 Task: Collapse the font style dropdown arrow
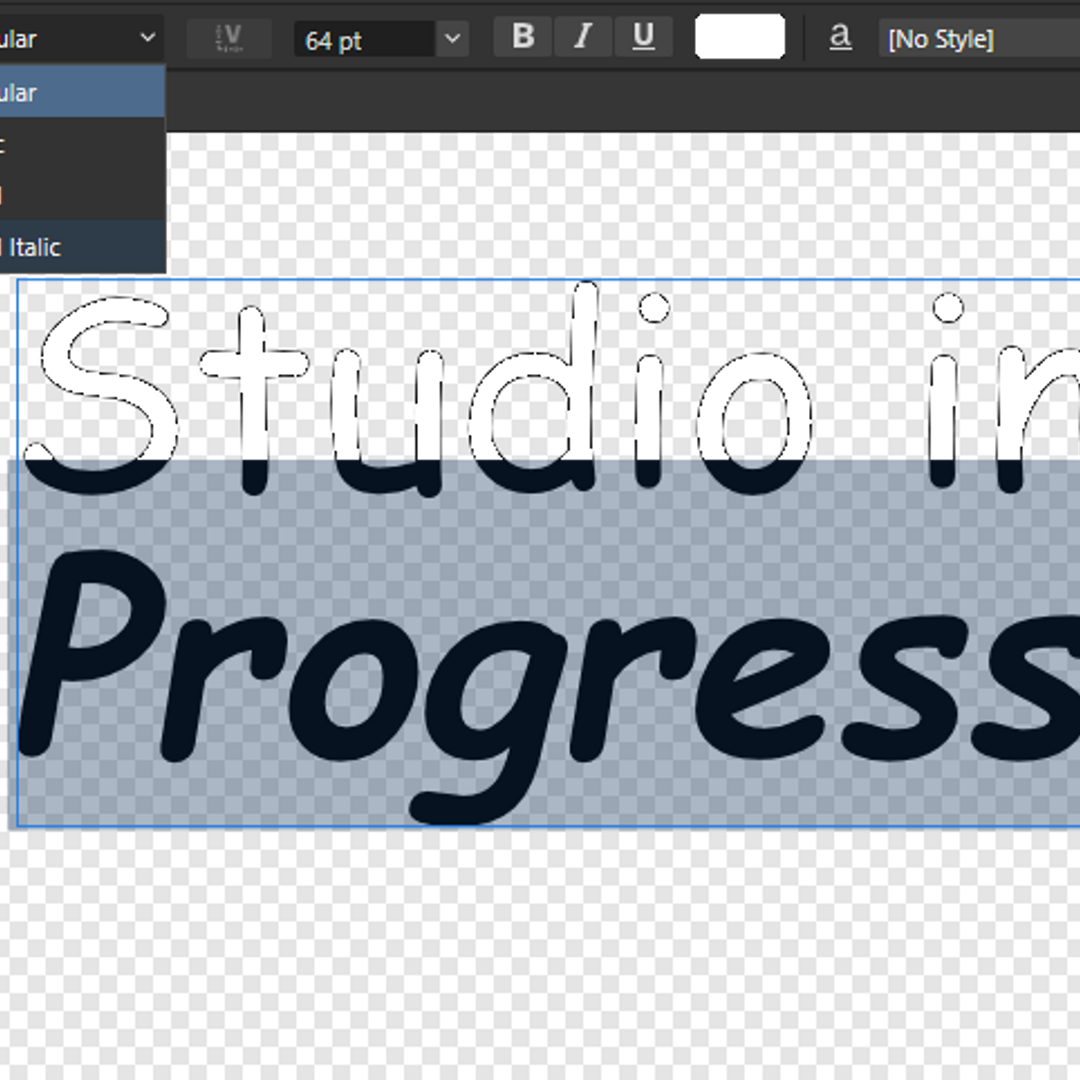pos(148,38)
